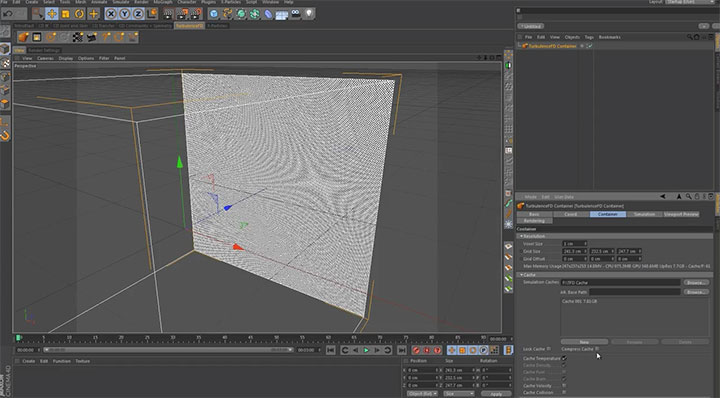The width and height of the screenshot is (720, 398).
Task: Open the Simulation tab in Attributes
Action: tap(644, 214)
